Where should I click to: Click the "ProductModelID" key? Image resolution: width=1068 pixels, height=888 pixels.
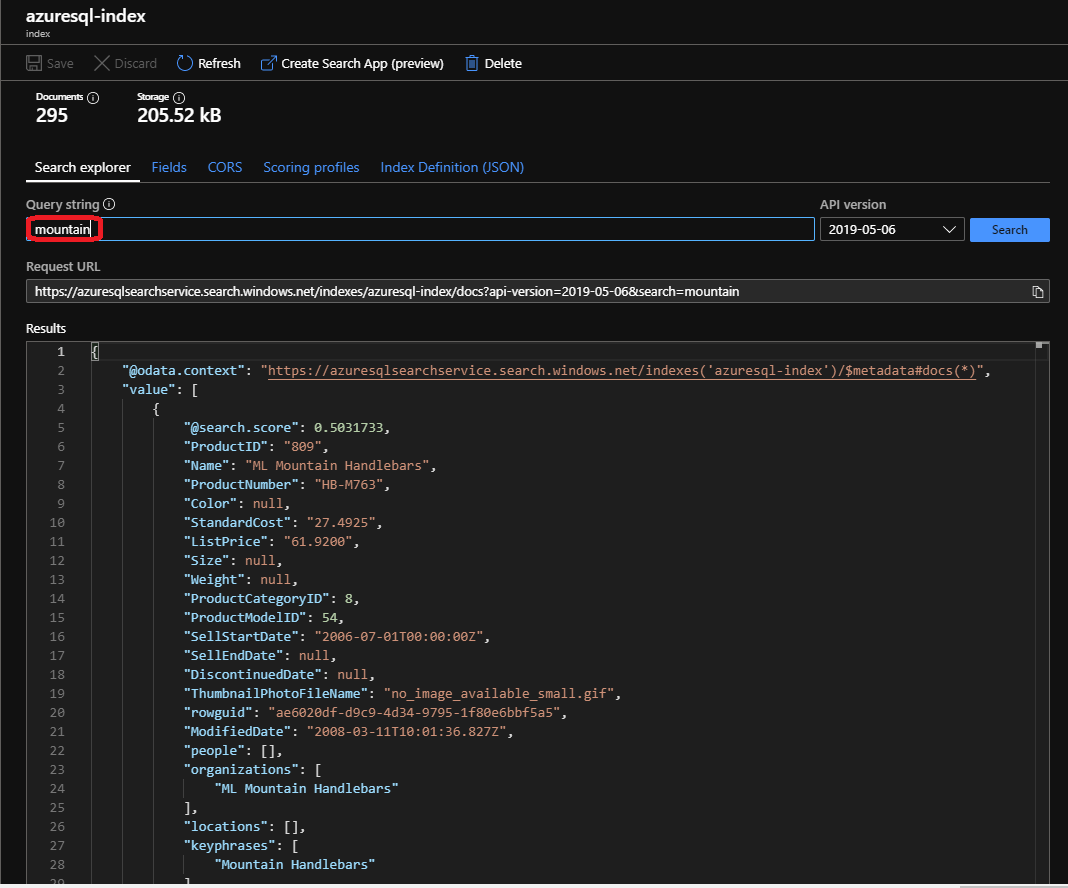pyautogui.click(x=245, y=618)
